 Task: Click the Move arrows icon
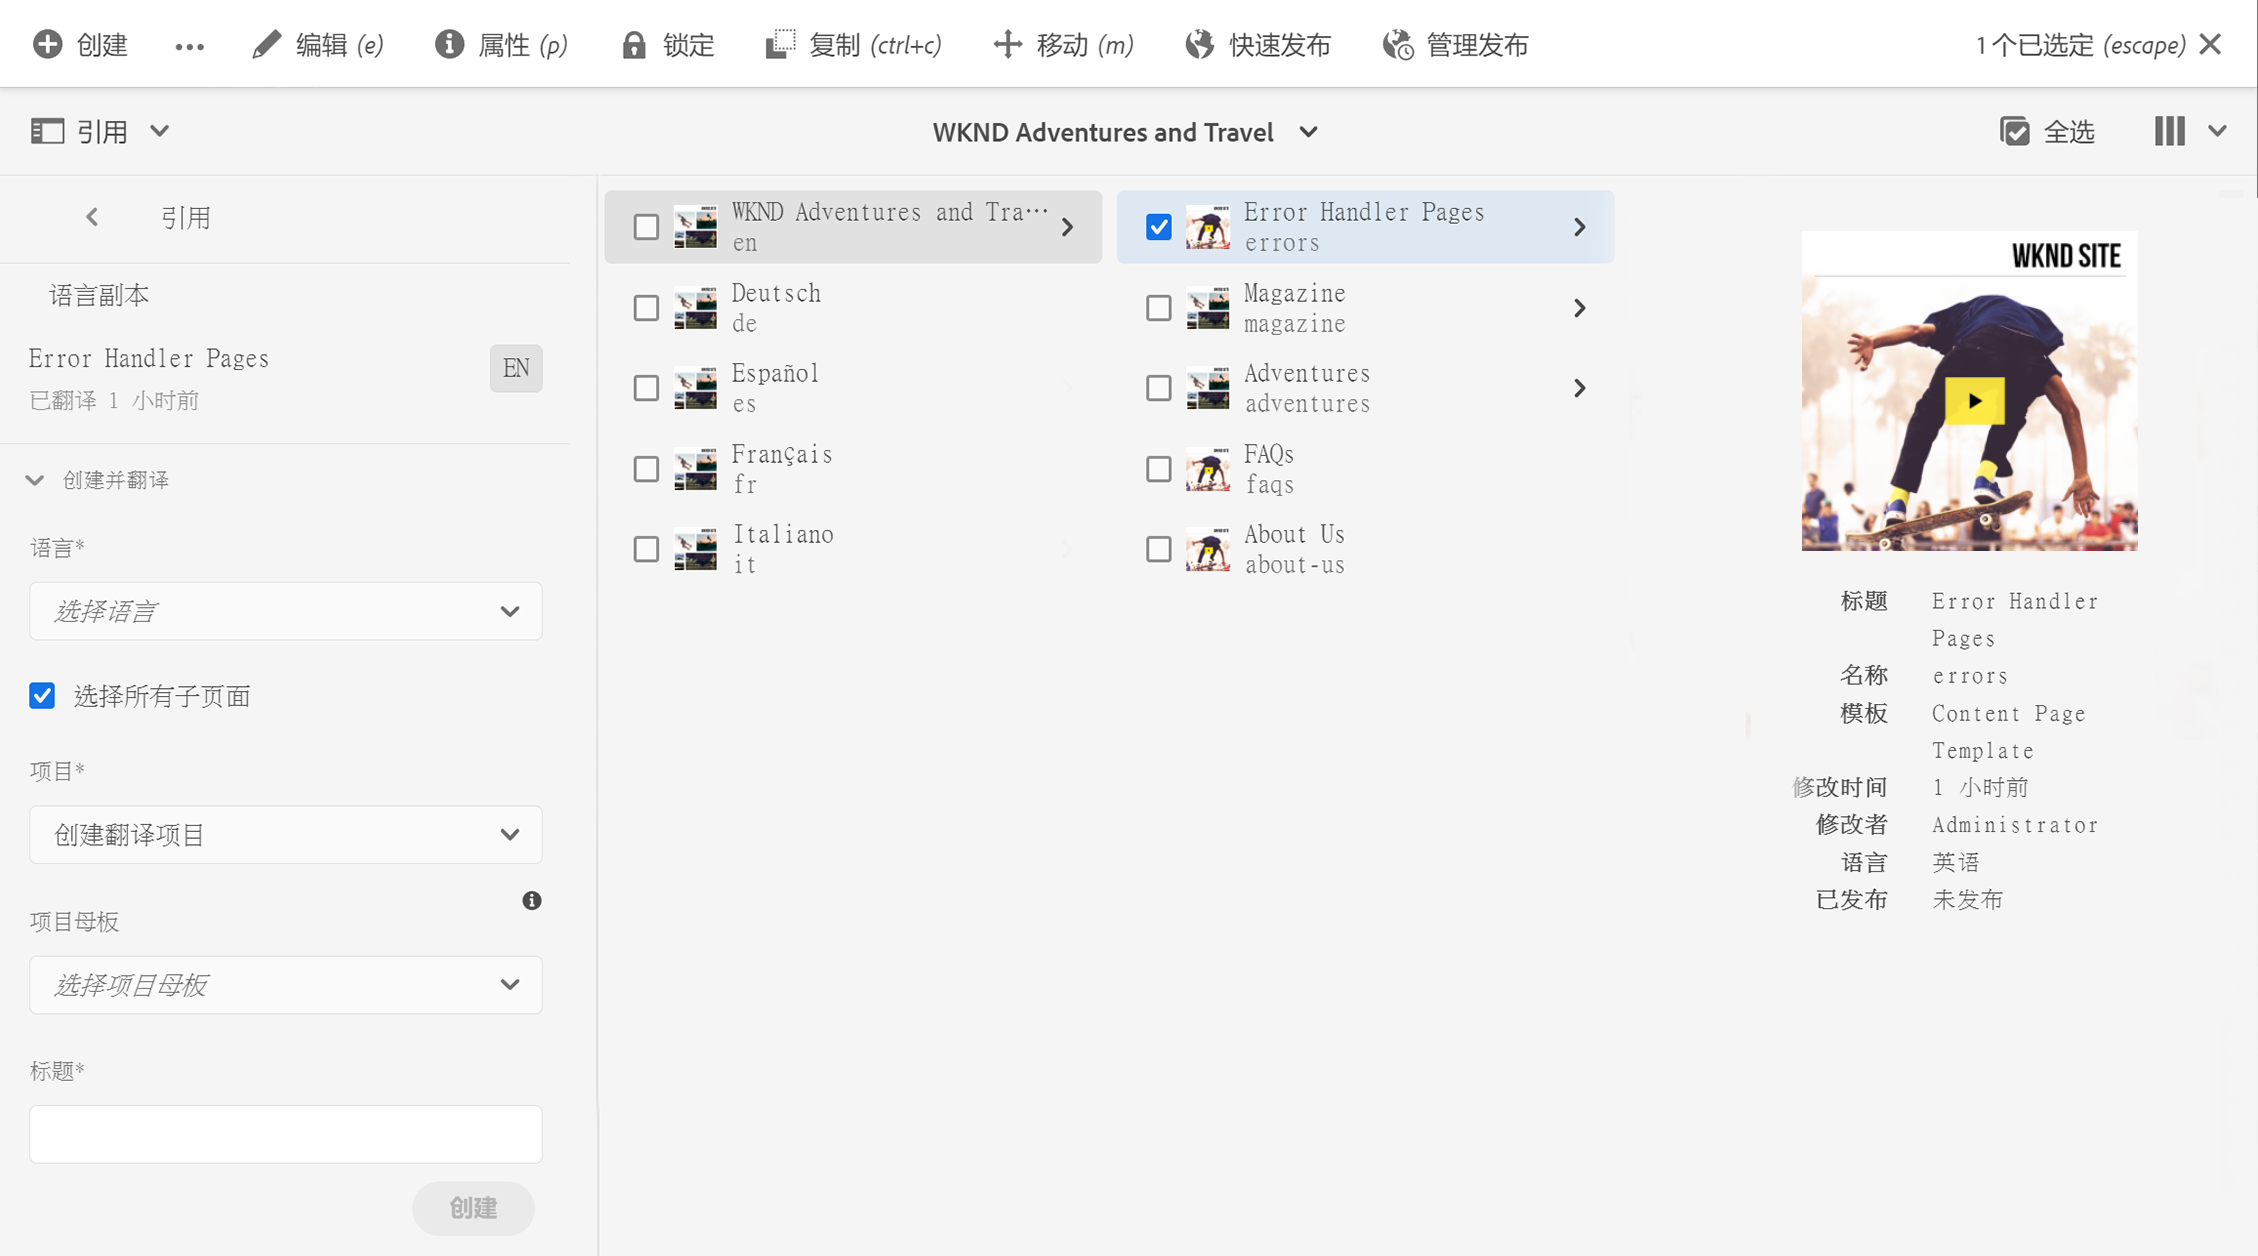coord(1007,44)
